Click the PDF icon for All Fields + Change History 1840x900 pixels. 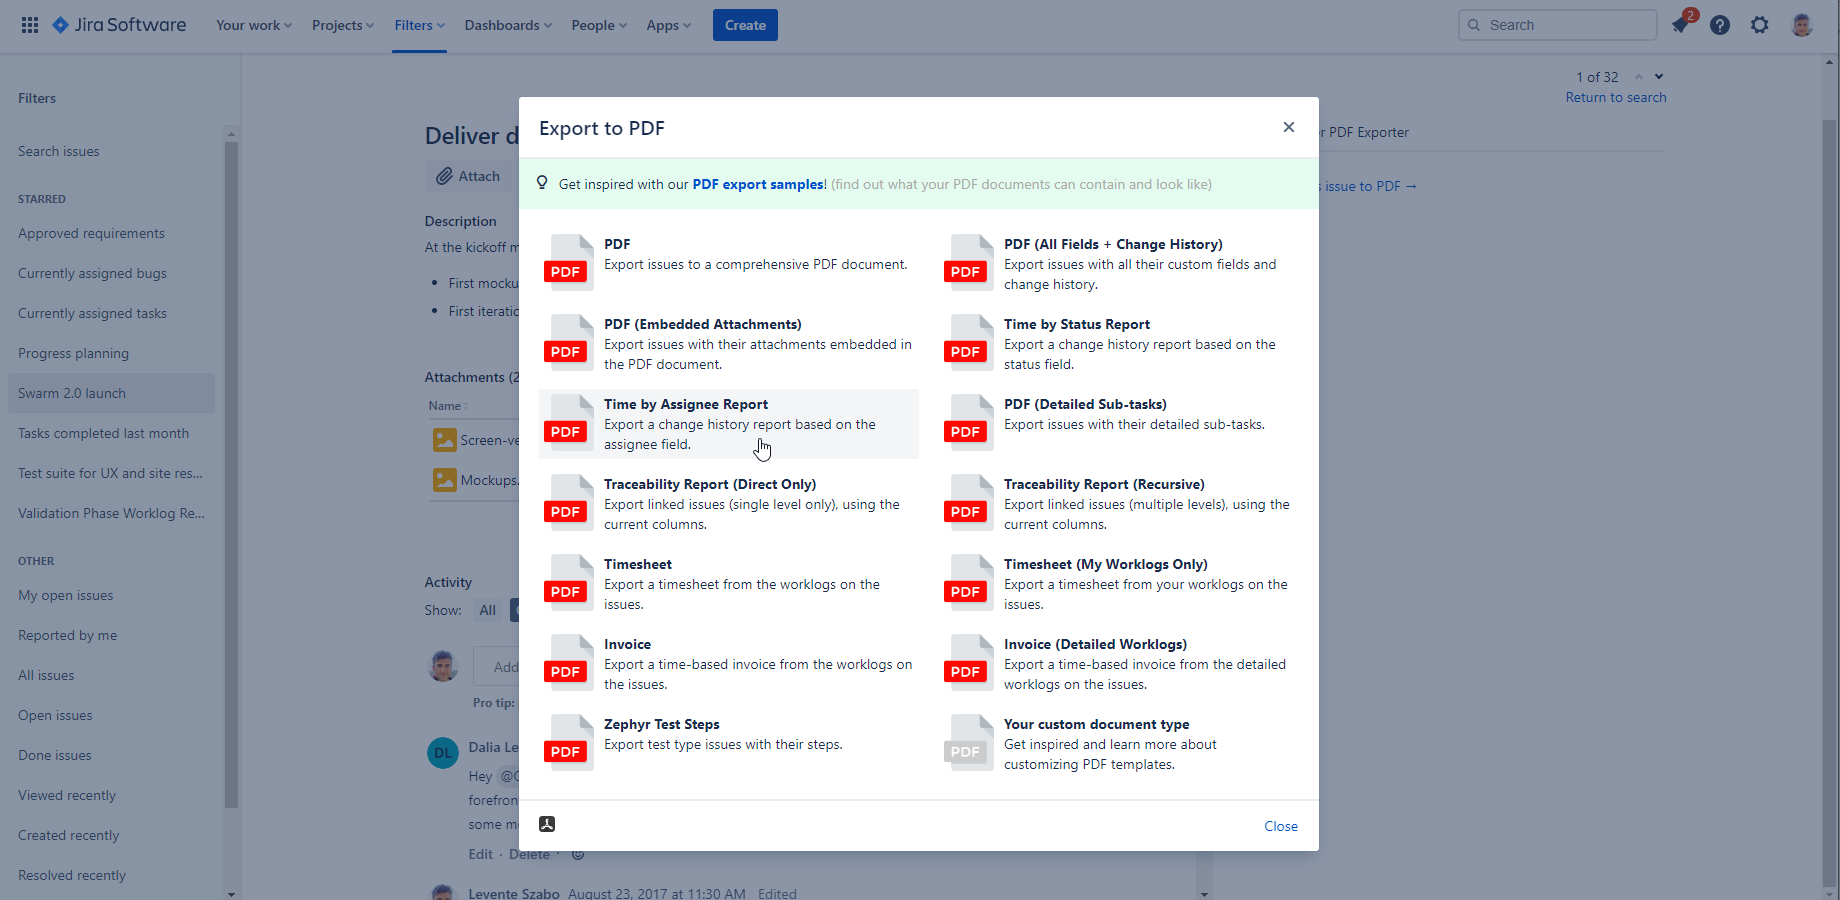(969, 262)
